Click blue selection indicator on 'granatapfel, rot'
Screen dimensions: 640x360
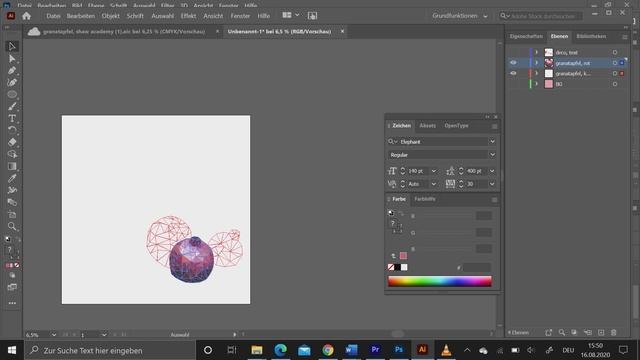622,63
